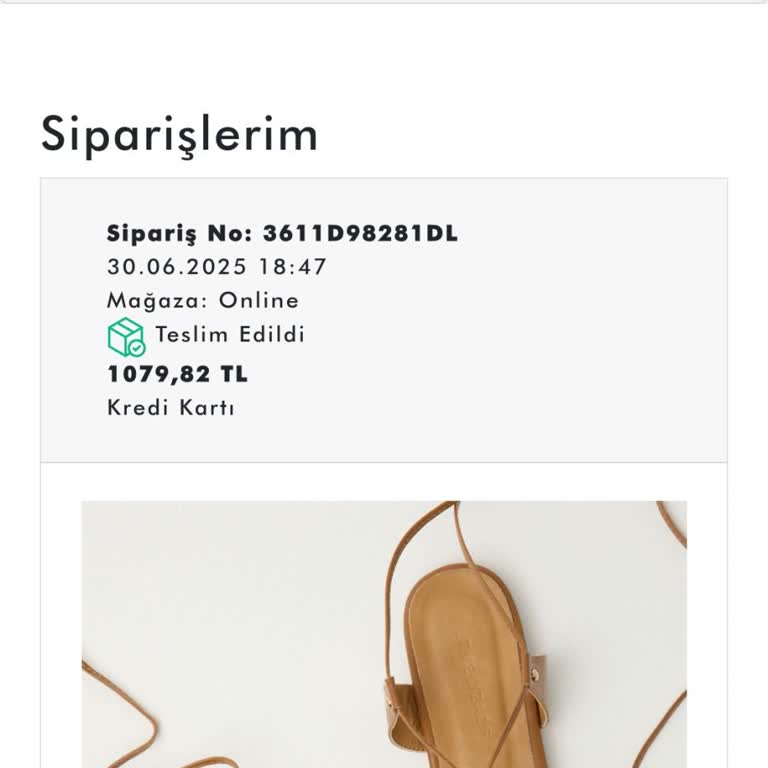Tap the green checkmark badge on package icon
Image resolution: width=768 pixels, height=768 pixels.
click(x=137, y=348)
